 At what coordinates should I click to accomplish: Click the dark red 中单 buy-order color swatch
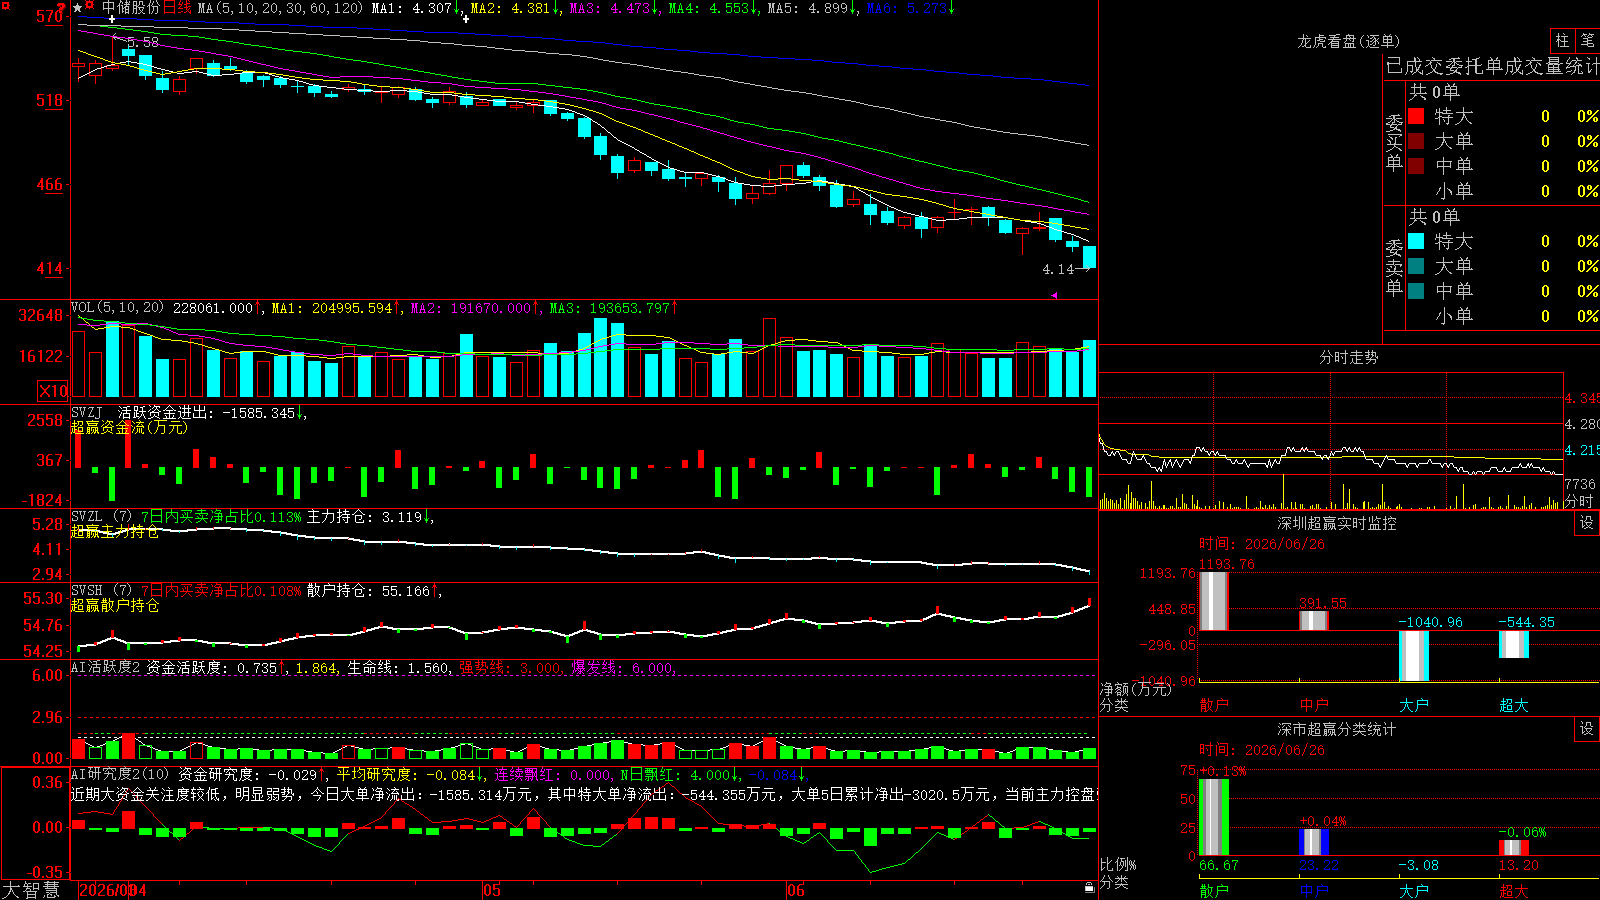[x=1416, y=166]
